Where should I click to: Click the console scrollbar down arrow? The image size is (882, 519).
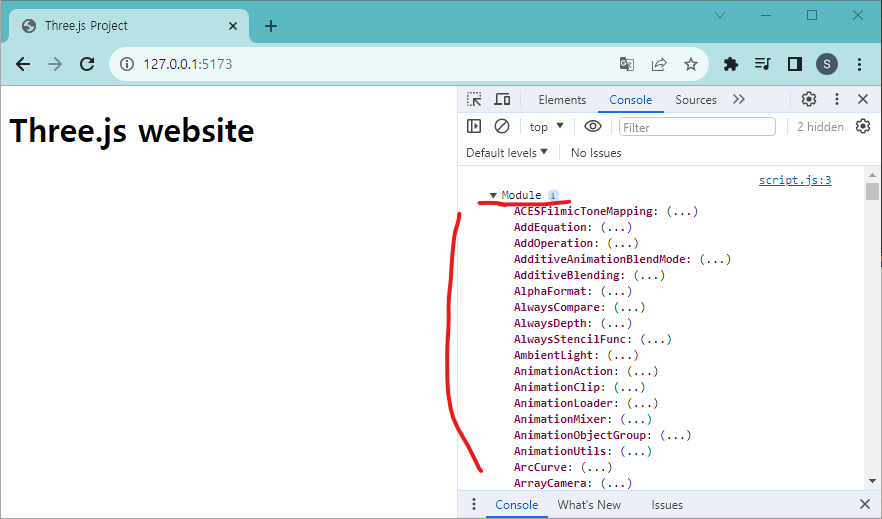pos(872,481)
